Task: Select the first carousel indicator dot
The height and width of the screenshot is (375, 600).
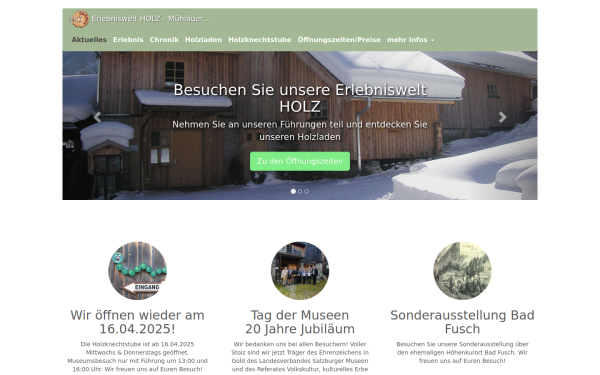Action: point(293,191)
